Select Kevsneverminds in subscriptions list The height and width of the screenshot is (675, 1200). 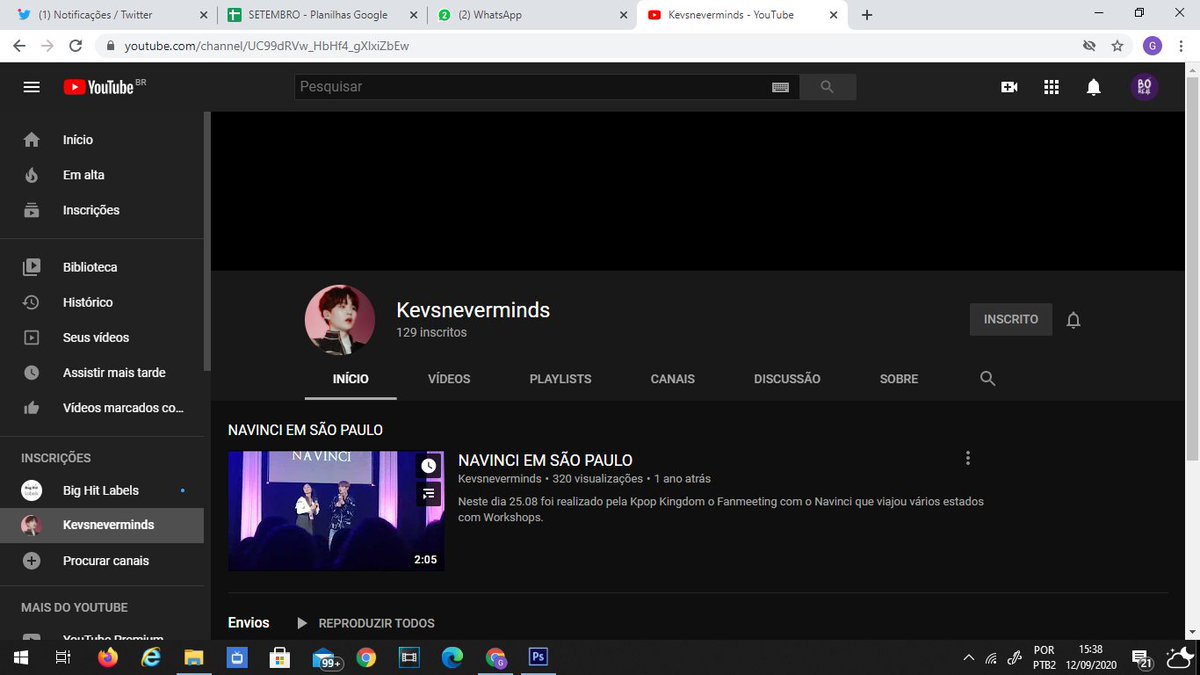coord(102,525)
